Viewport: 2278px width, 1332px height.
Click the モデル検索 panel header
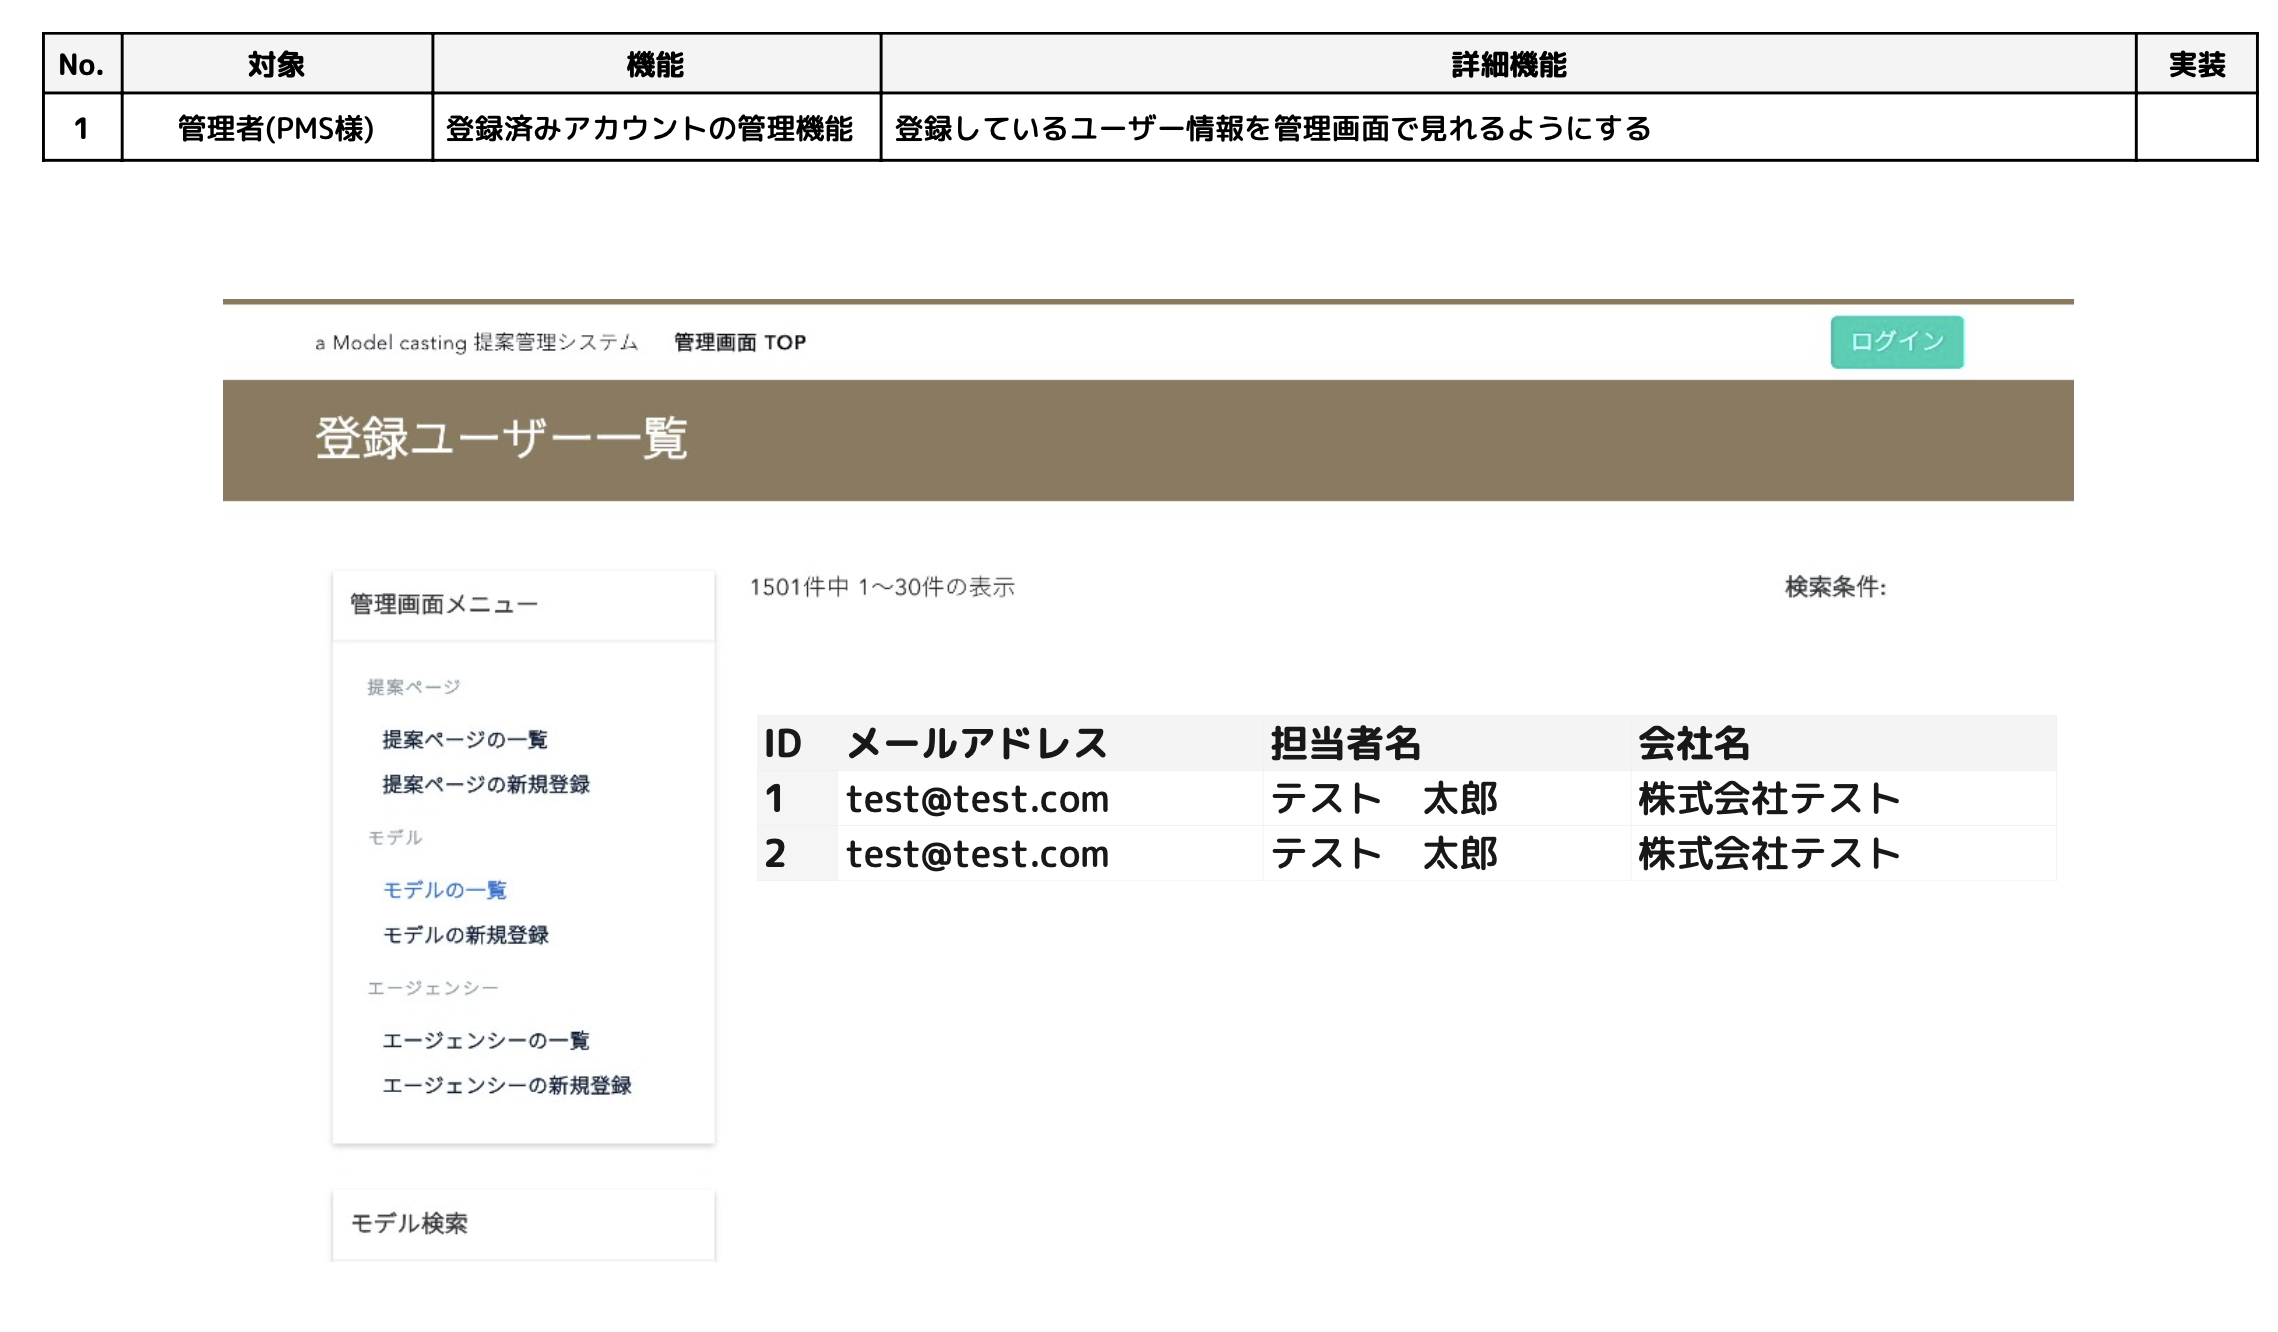coord(409,1223)
